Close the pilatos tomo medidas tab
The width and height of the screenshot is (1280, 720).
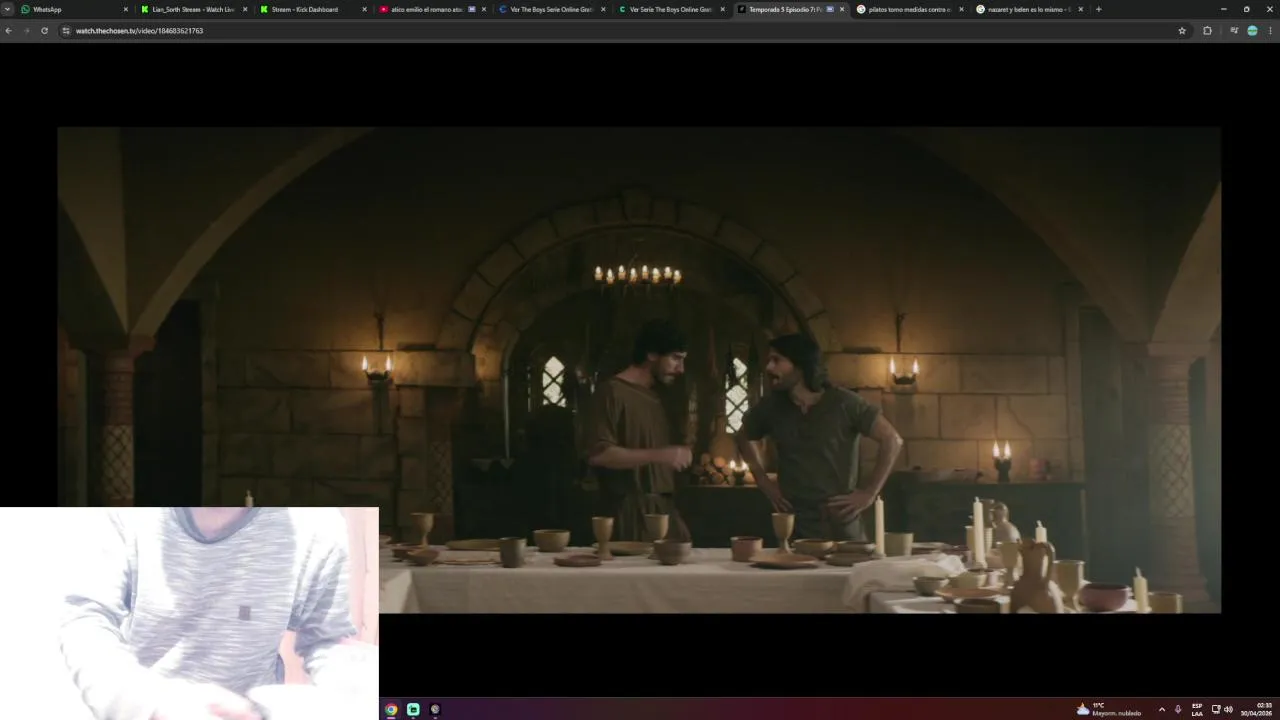coord(961,9)
